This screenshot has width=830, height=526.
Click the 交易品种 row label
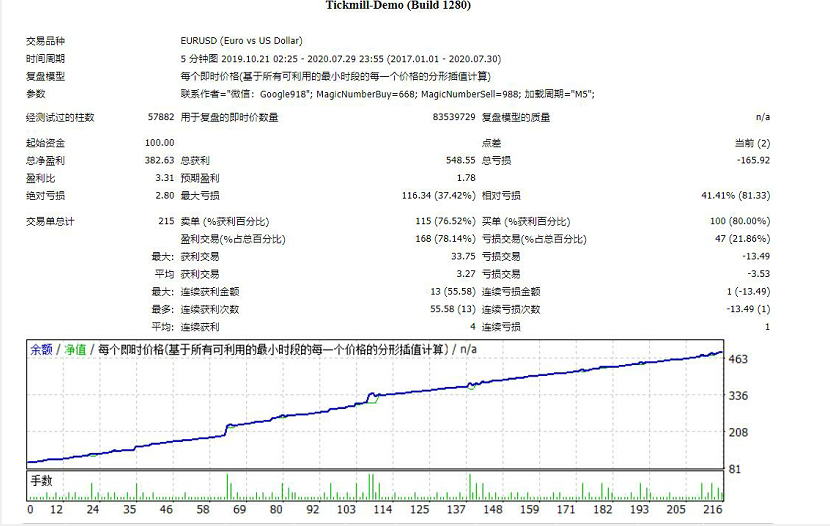pyautogui.click(x=46, y=42)
